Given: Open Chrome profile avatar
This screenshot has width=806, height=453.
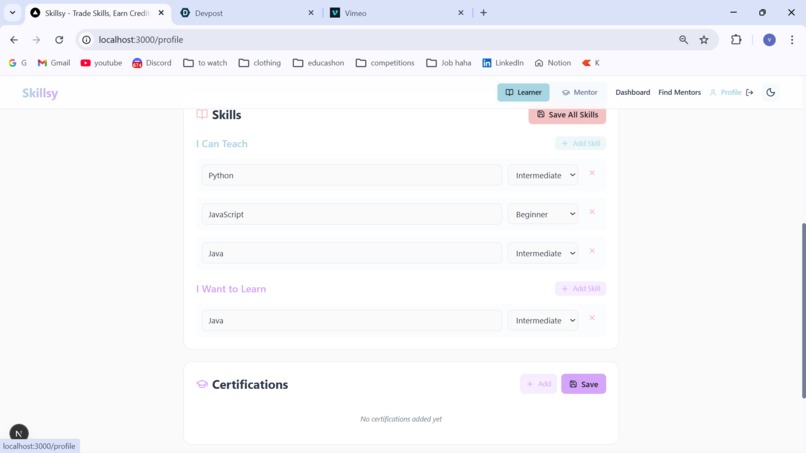Looking at the screenshot, I should point(769,40).
